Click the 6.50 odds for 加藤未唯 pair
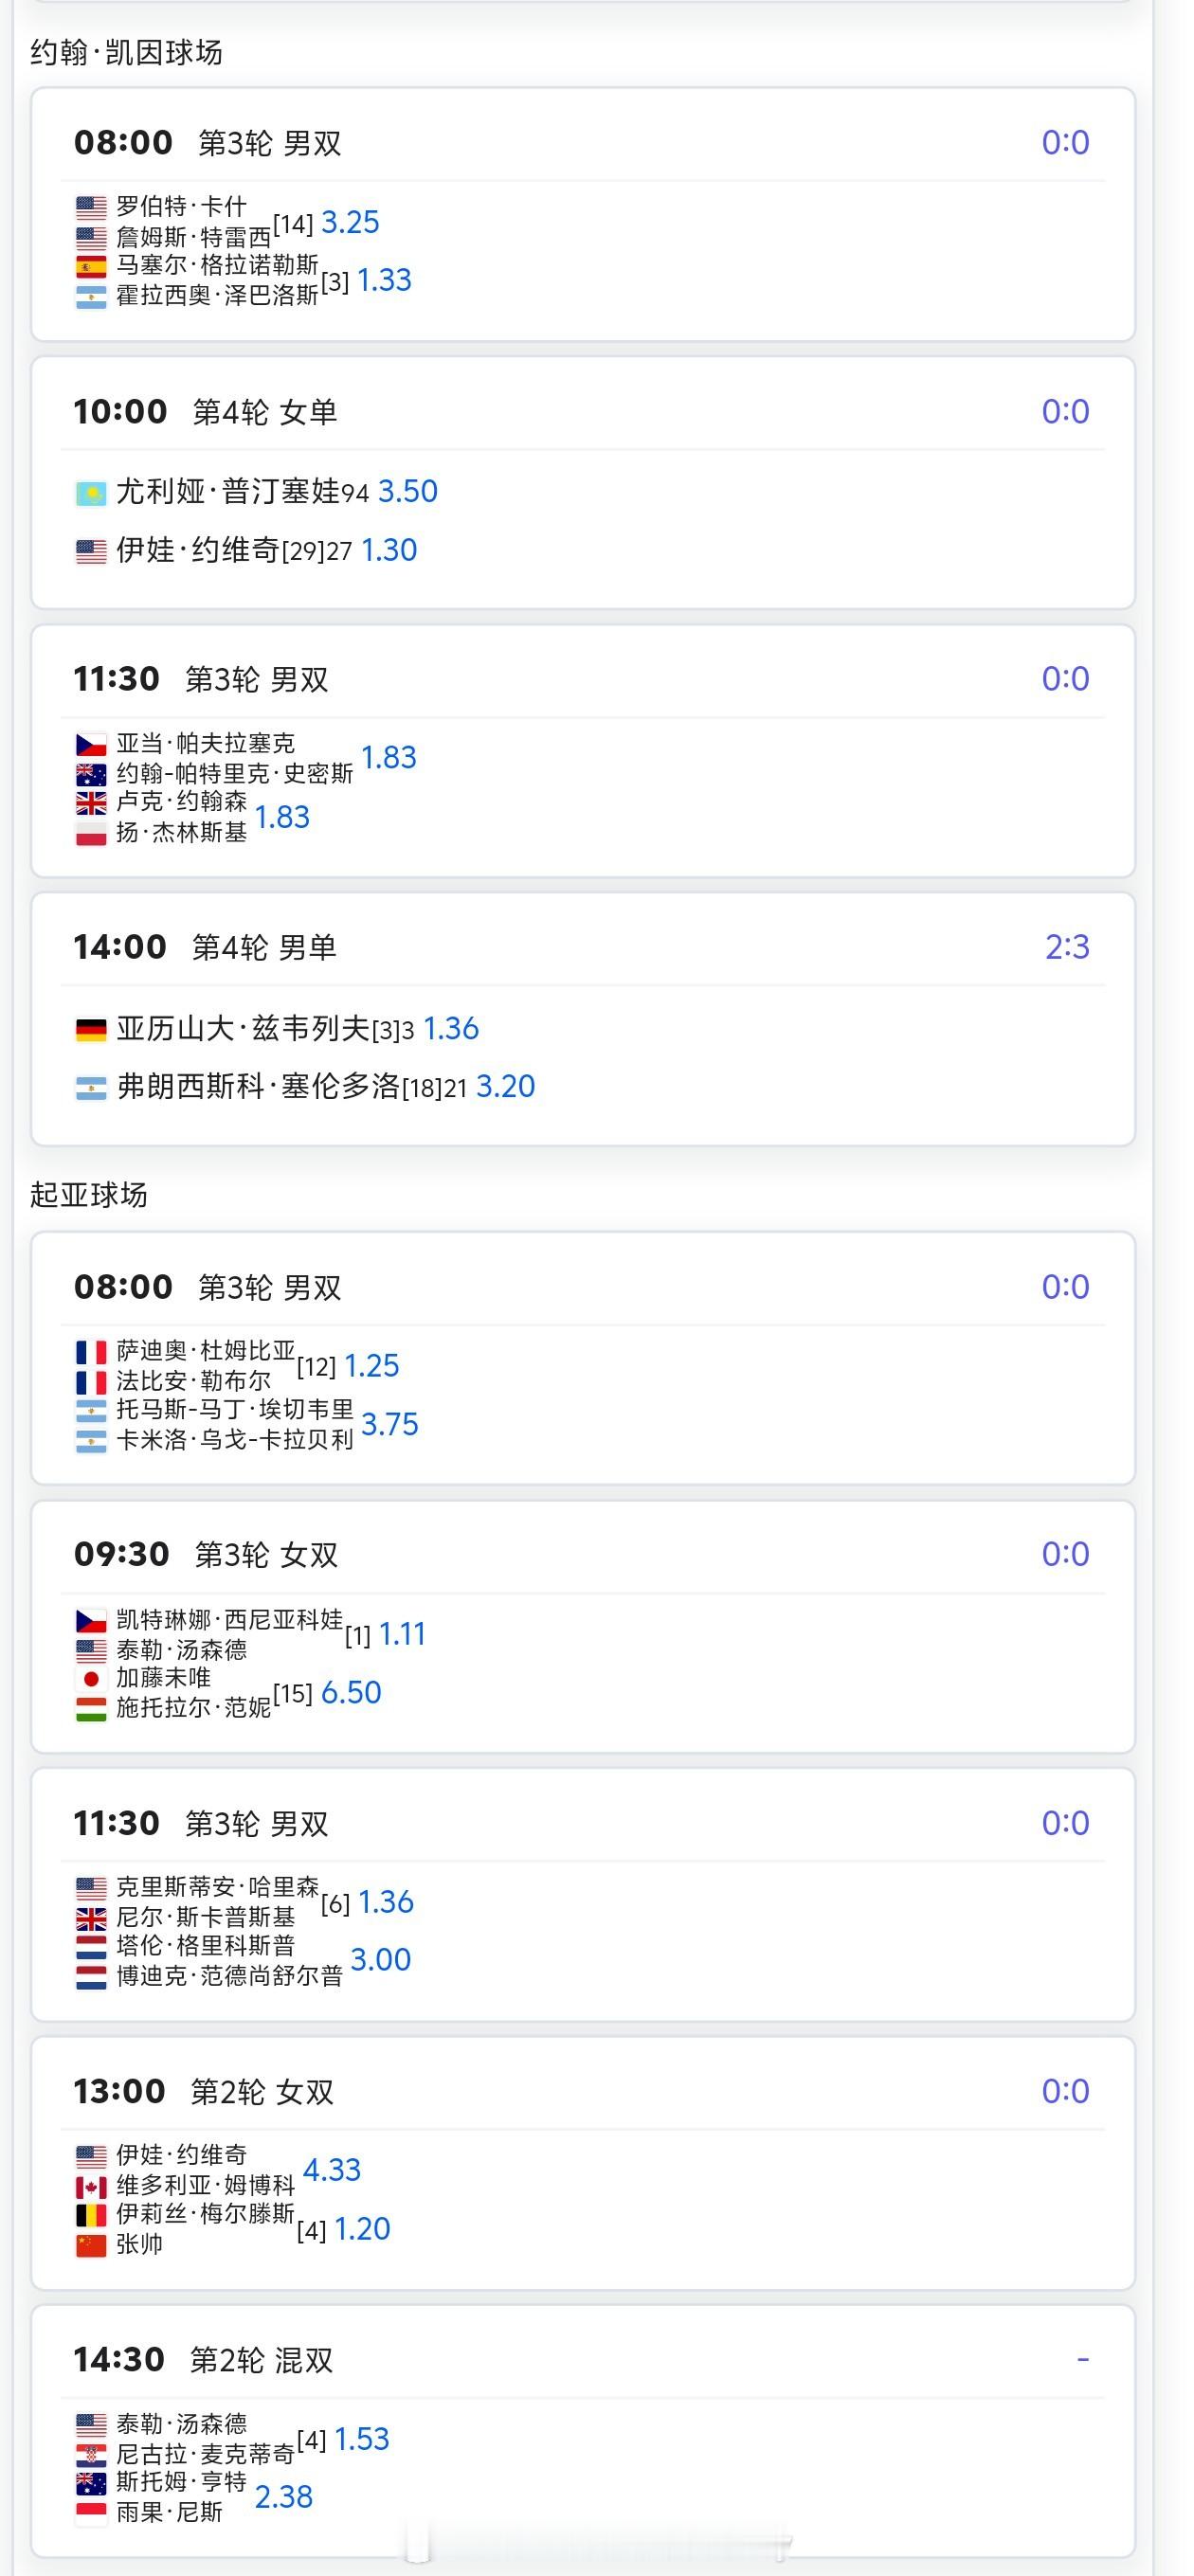The height and width of the screenshot is (2576, 1194). click(x=351, y=1693)
